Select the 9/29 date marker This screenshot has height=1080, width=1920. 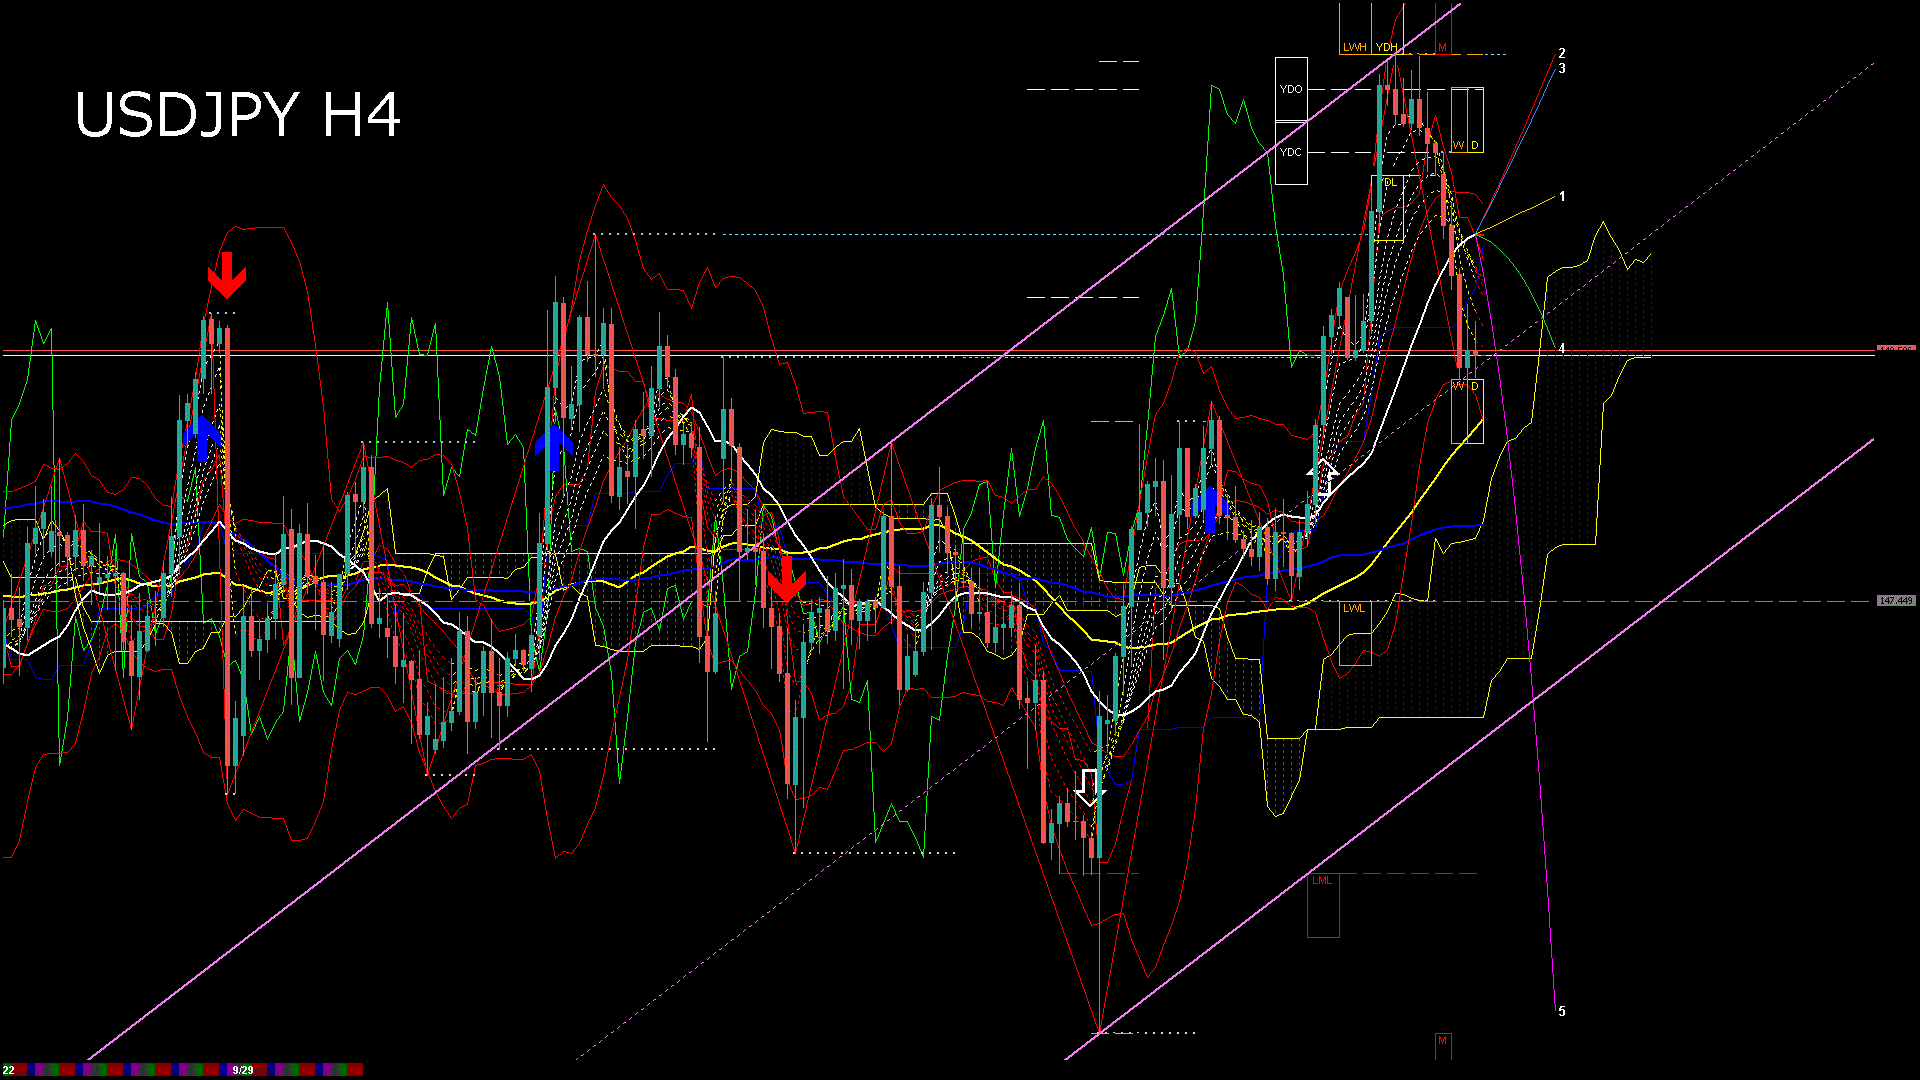click(243, 1070)
